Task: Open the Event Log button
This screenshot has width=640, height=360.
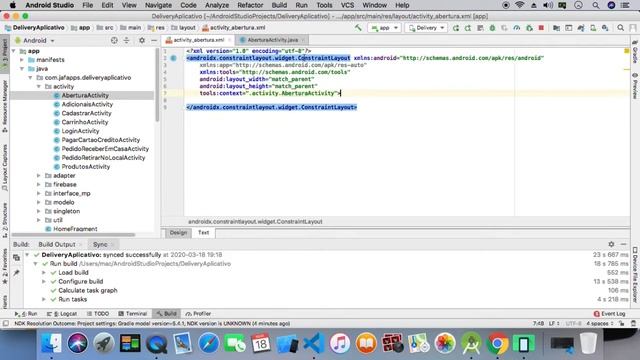Action: 609,314
